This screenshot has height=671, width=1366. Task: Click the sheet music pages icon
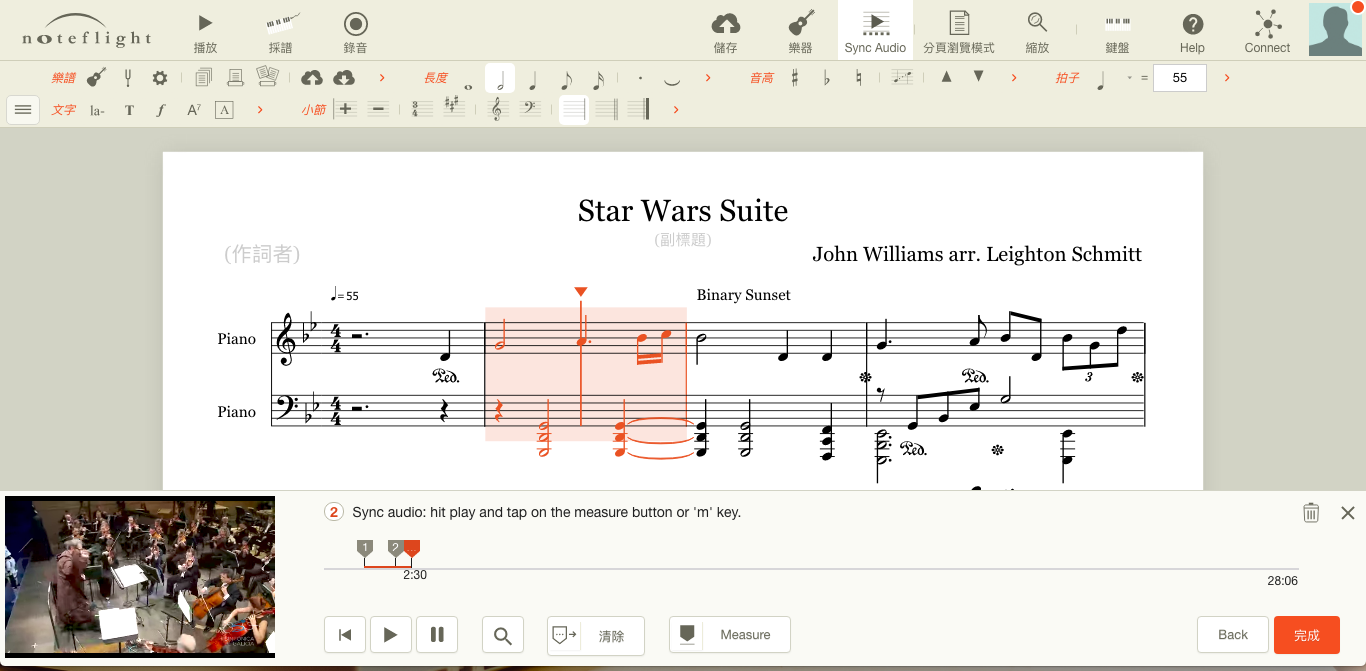(267, 78)
